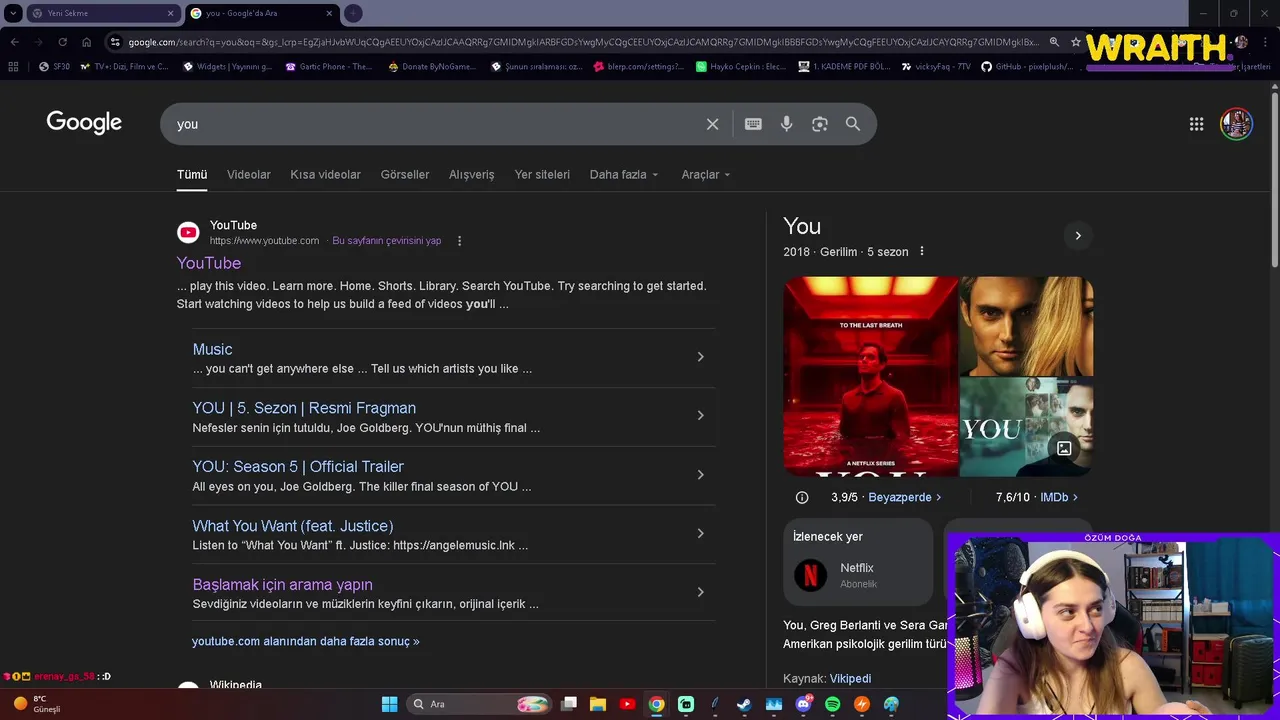Expand the Araçlar dropdown
The image size is (1280, 720).
[x=706, y=174]
